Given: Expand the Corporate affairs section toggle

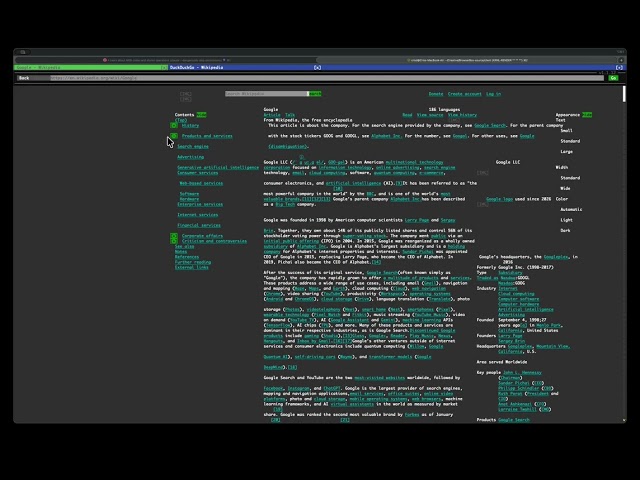Looking at the screenshot, I should [174, 236].
